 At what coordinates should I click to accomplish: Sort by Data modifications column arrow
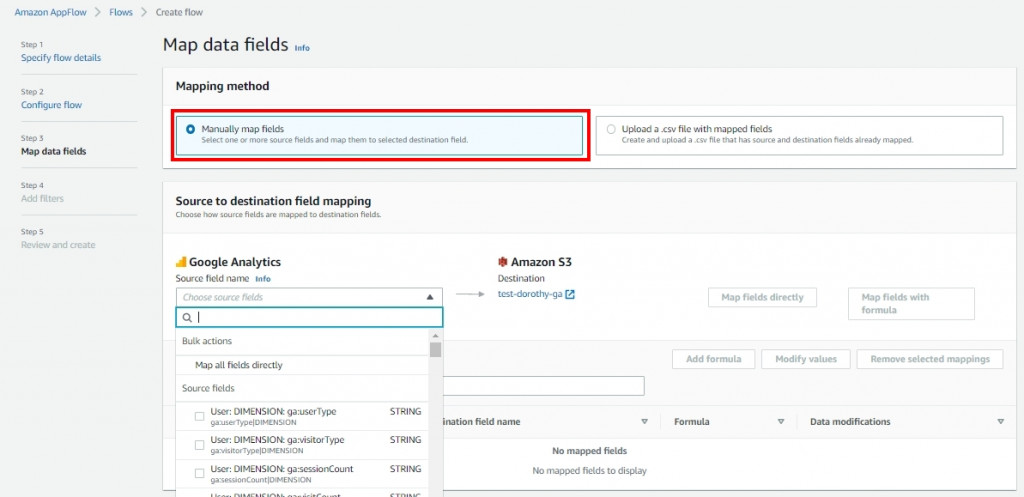click(1000, 422)
